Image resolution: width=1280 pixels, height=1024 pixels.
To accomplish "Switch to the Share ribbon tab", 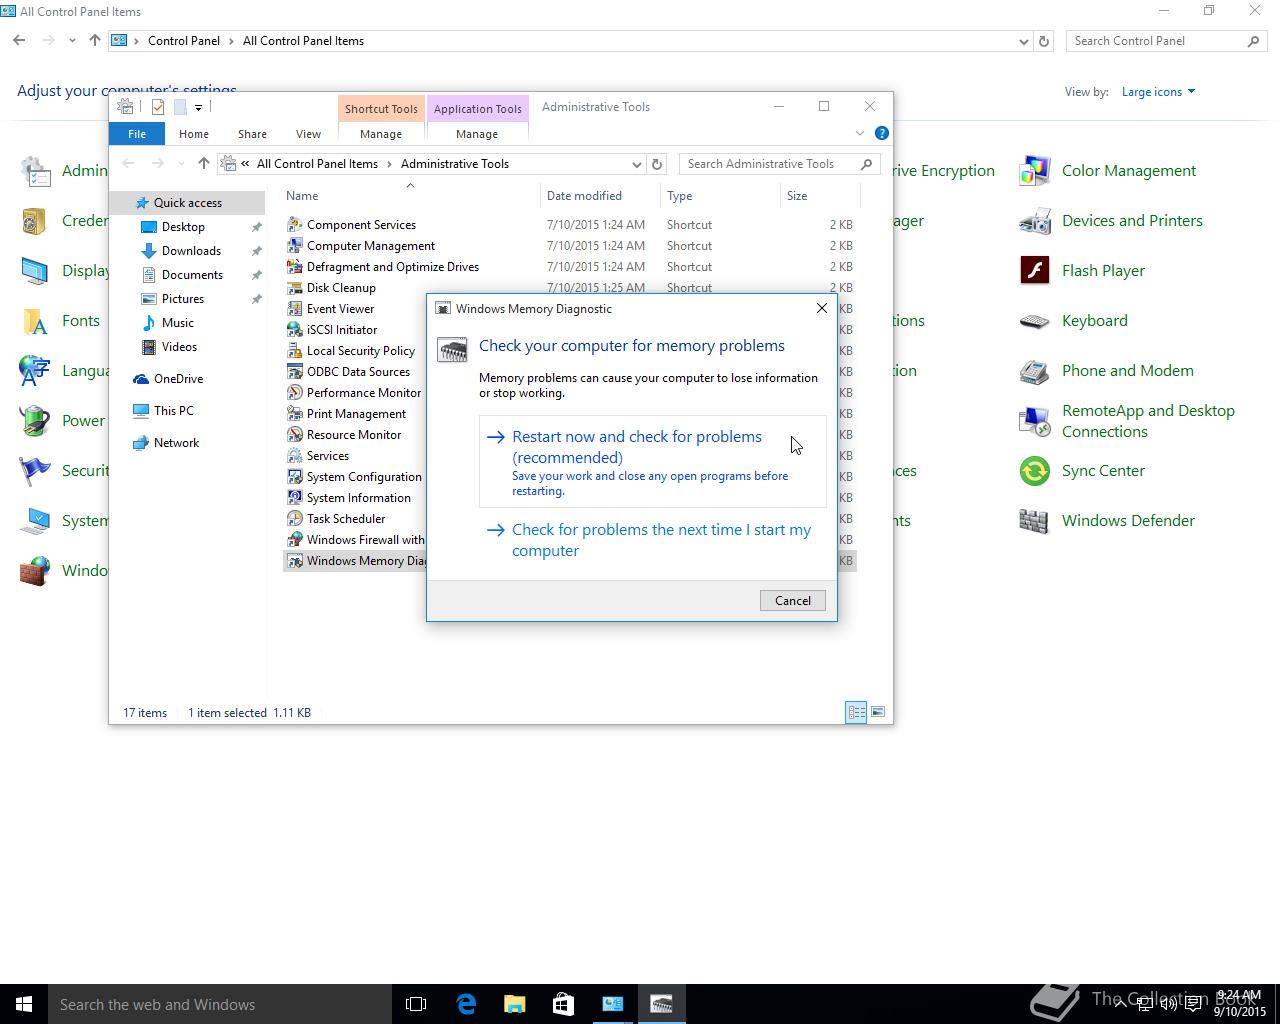I will click(x=252, y=134).
